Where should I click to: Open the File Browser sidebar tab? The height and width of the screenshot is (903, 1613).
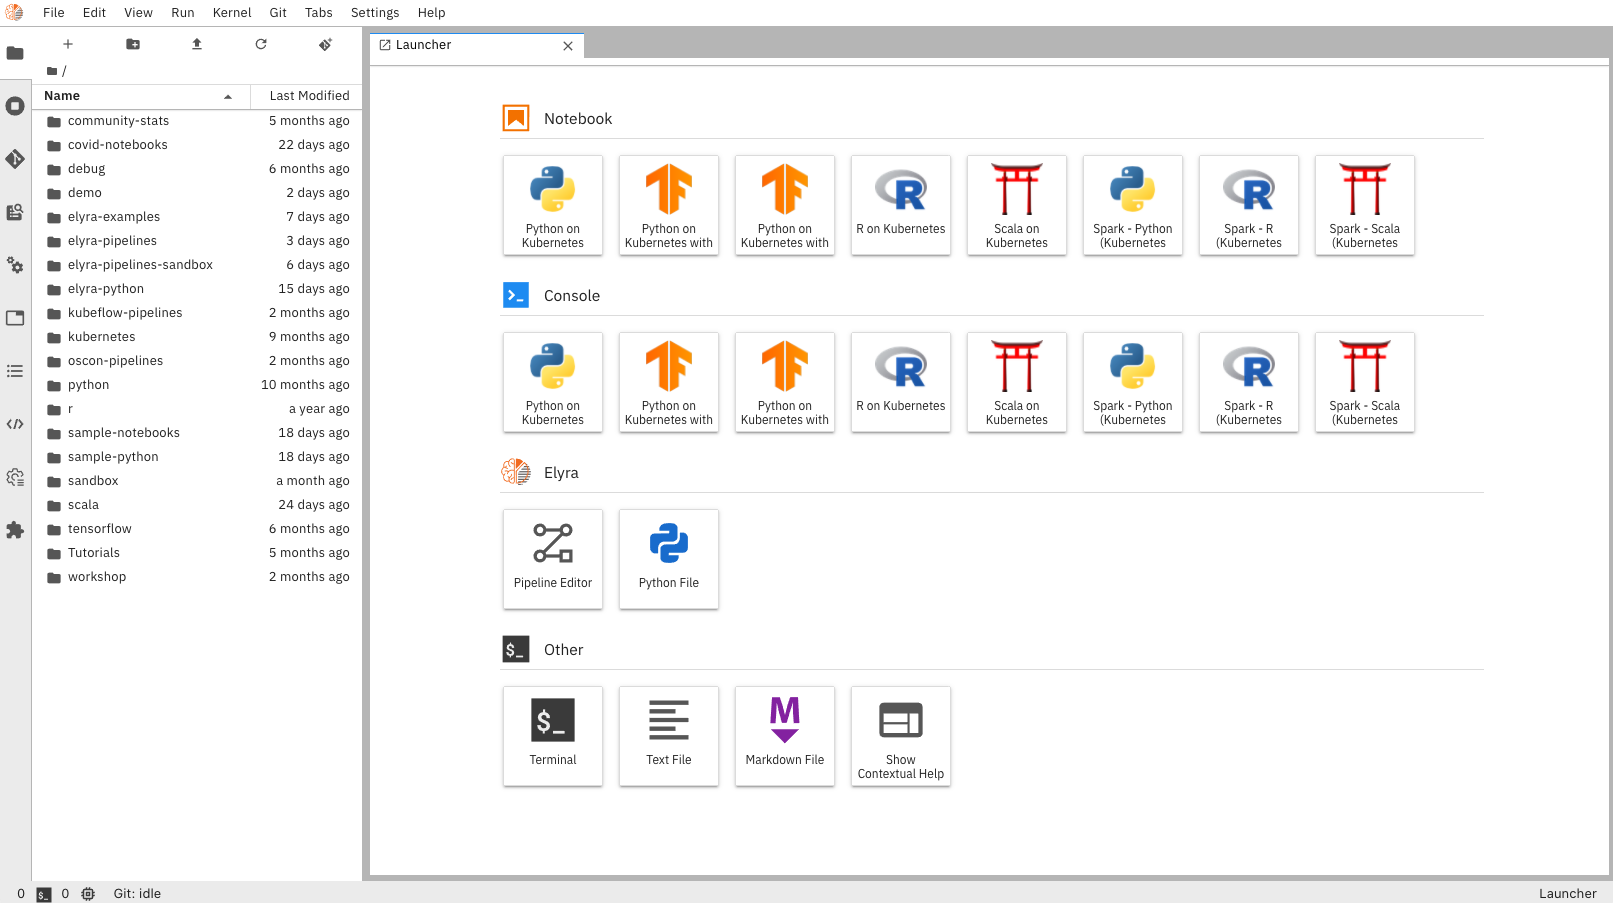(x=15, y=53)
